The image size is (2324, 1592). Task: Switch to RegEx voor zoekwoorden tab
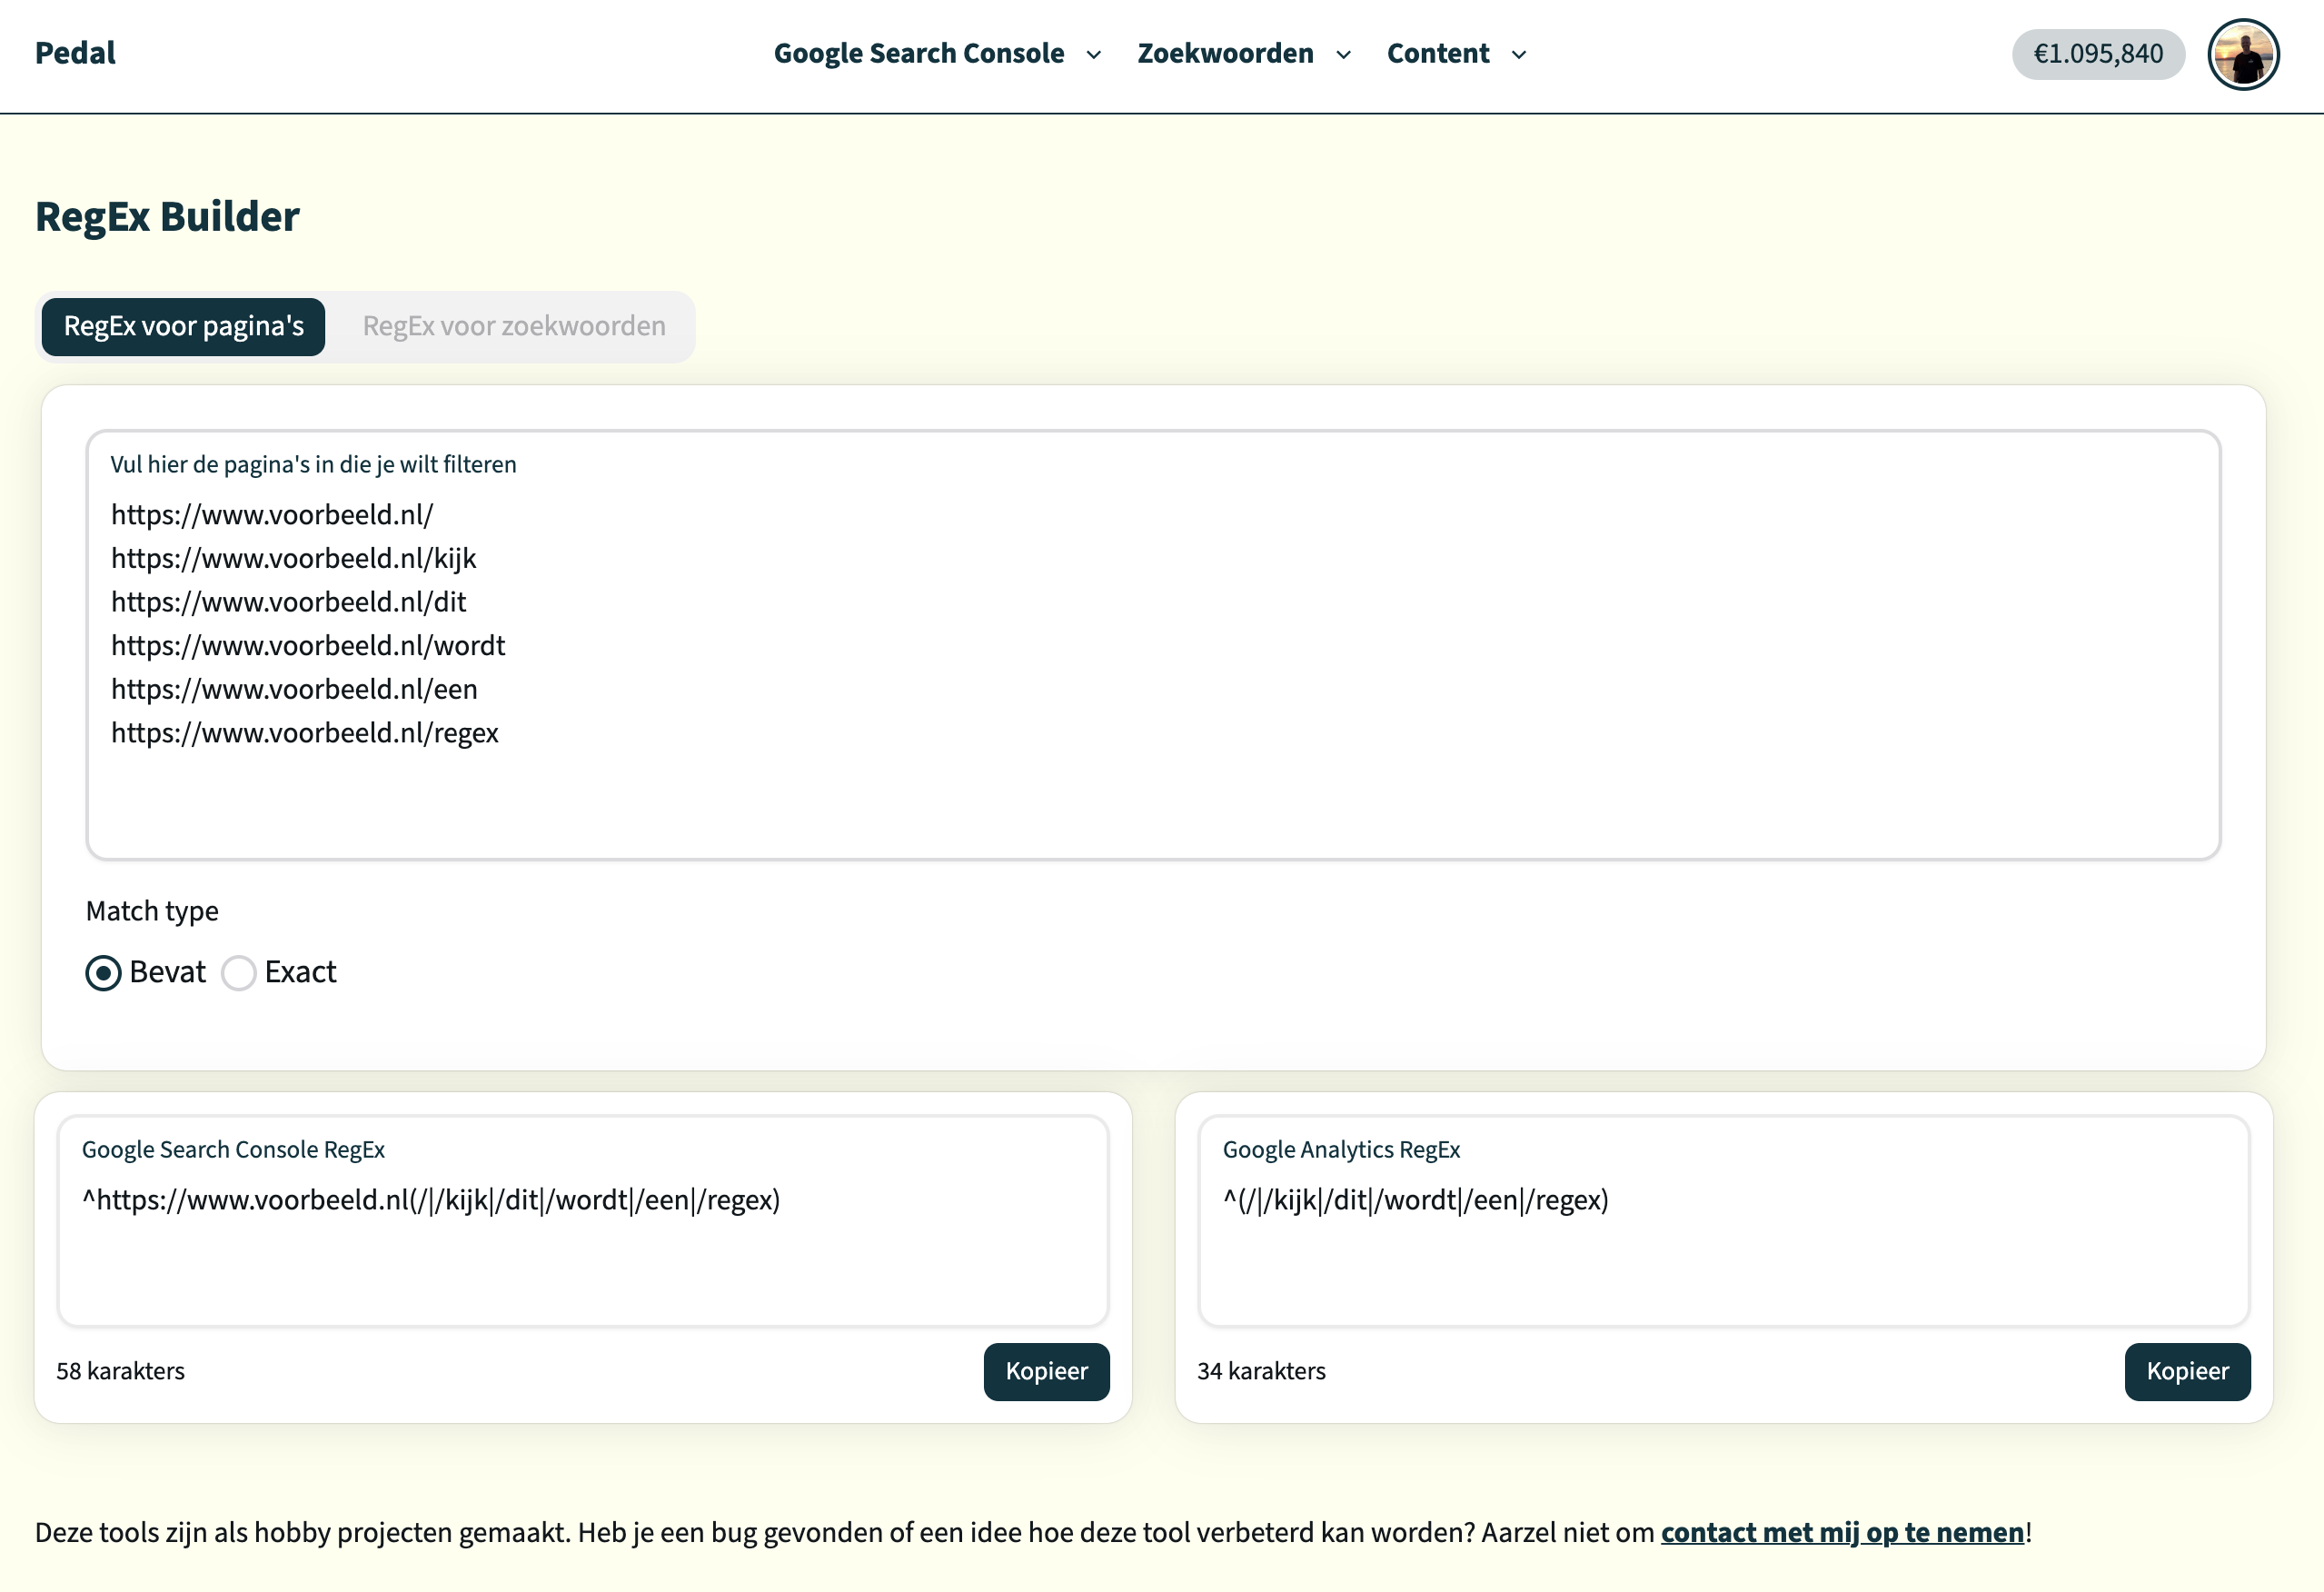pyautogui.click(x=514, y=327)
